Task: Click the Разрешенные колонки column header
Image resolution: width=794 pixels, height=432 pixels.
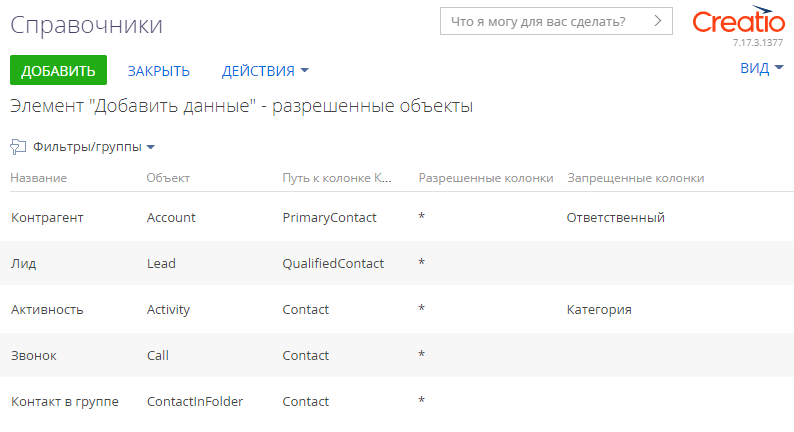Action: click(486, 178)
